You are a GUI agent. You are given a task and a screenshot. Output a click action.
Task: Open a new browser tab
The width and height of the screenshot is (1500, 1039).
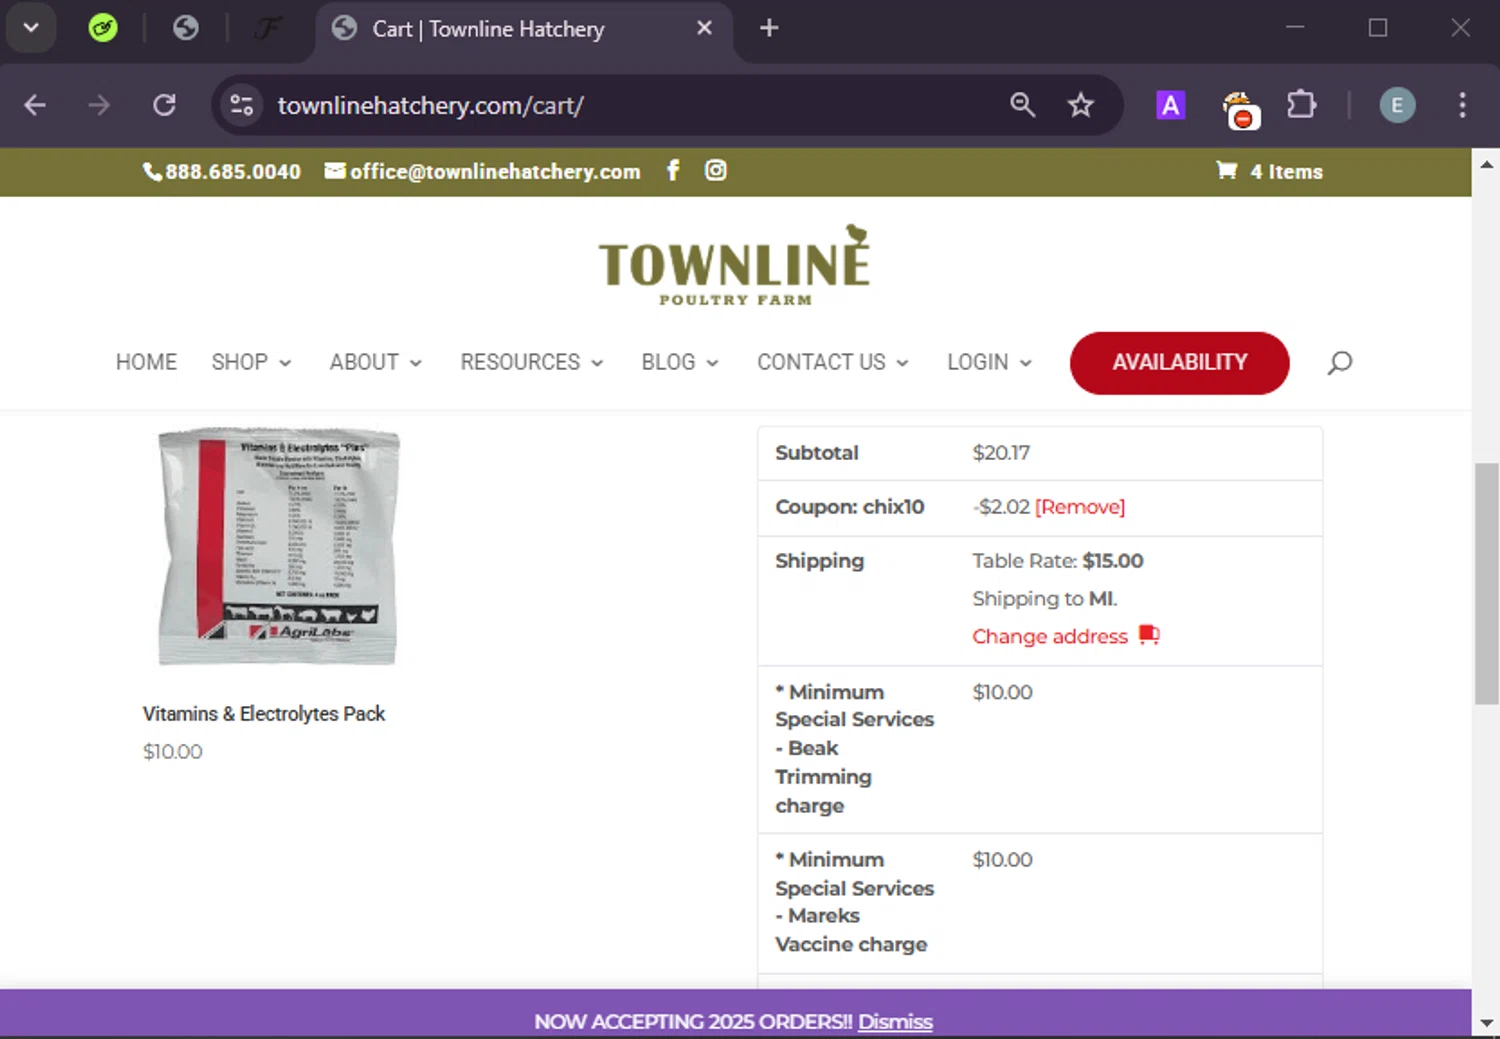pyautogui.click(x=769, y=28)
